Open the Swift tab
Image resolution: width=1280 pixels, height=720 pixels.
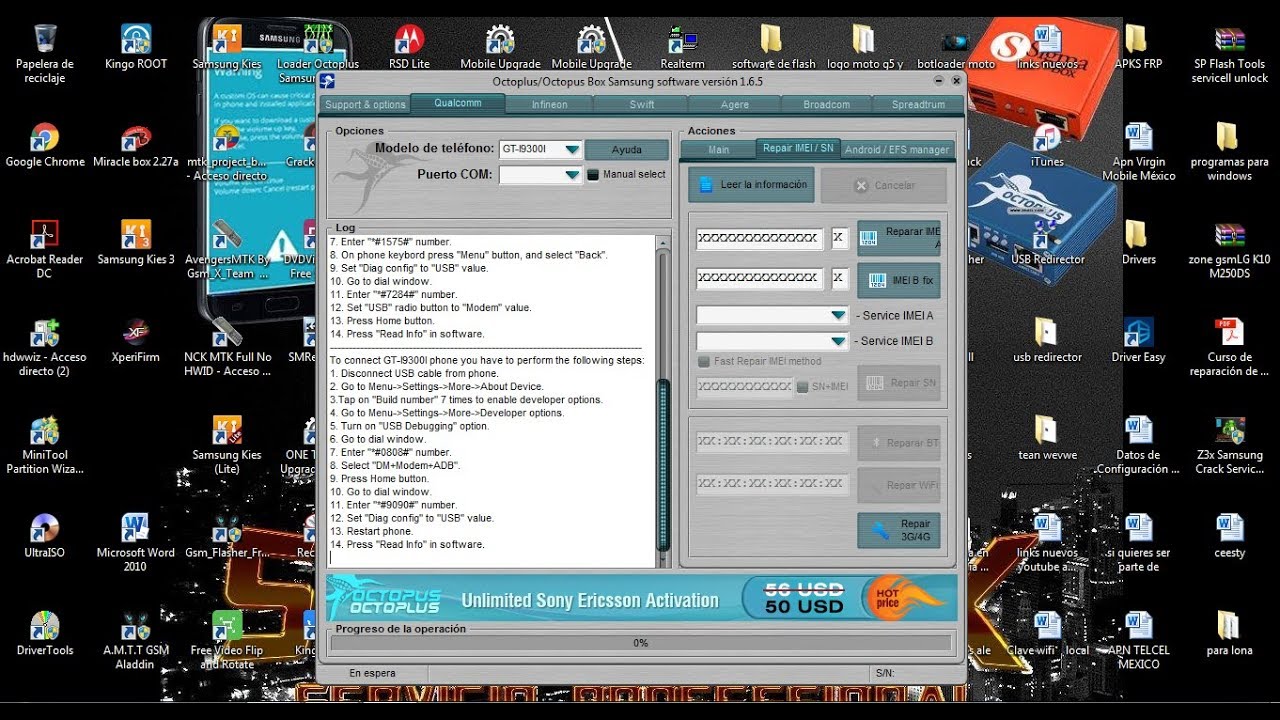642,104
